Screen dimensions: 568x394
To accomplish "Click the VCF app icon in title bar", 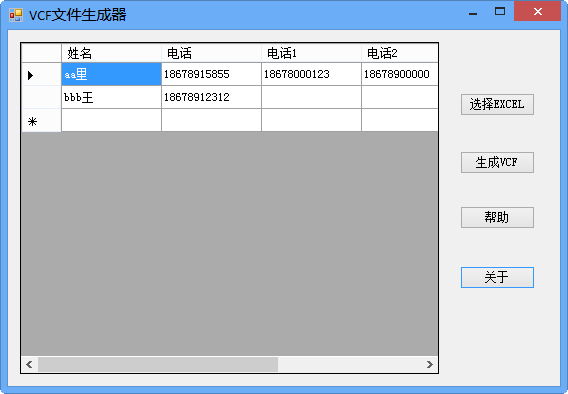I will pyautogui.click(x=16, y=15).
